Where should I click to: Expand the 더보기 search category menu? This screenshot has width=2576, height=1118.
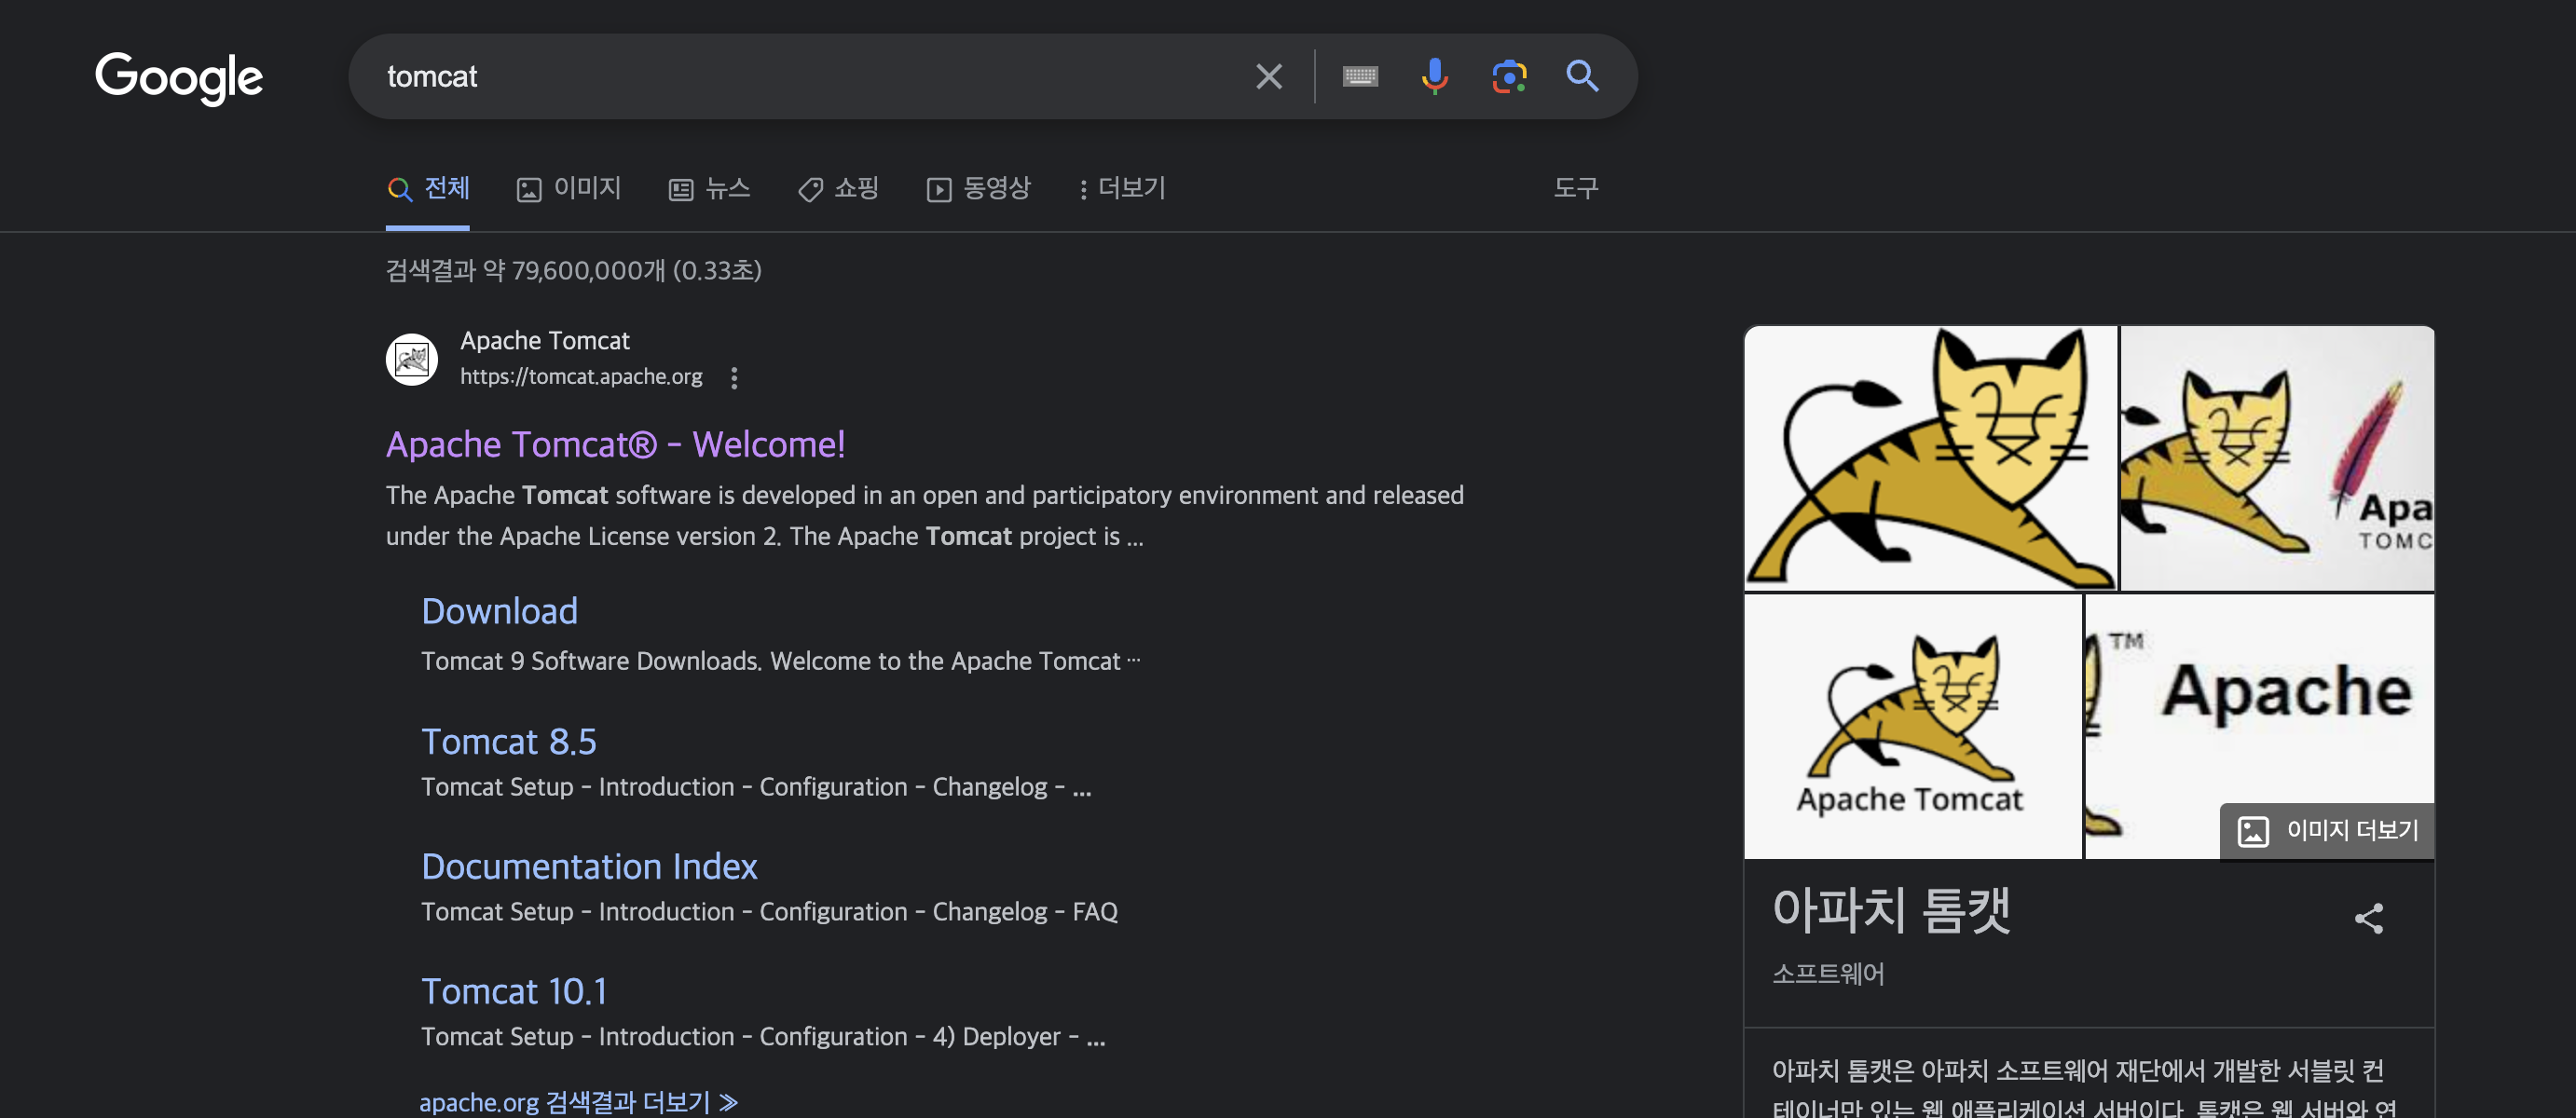coord(1122,188)
